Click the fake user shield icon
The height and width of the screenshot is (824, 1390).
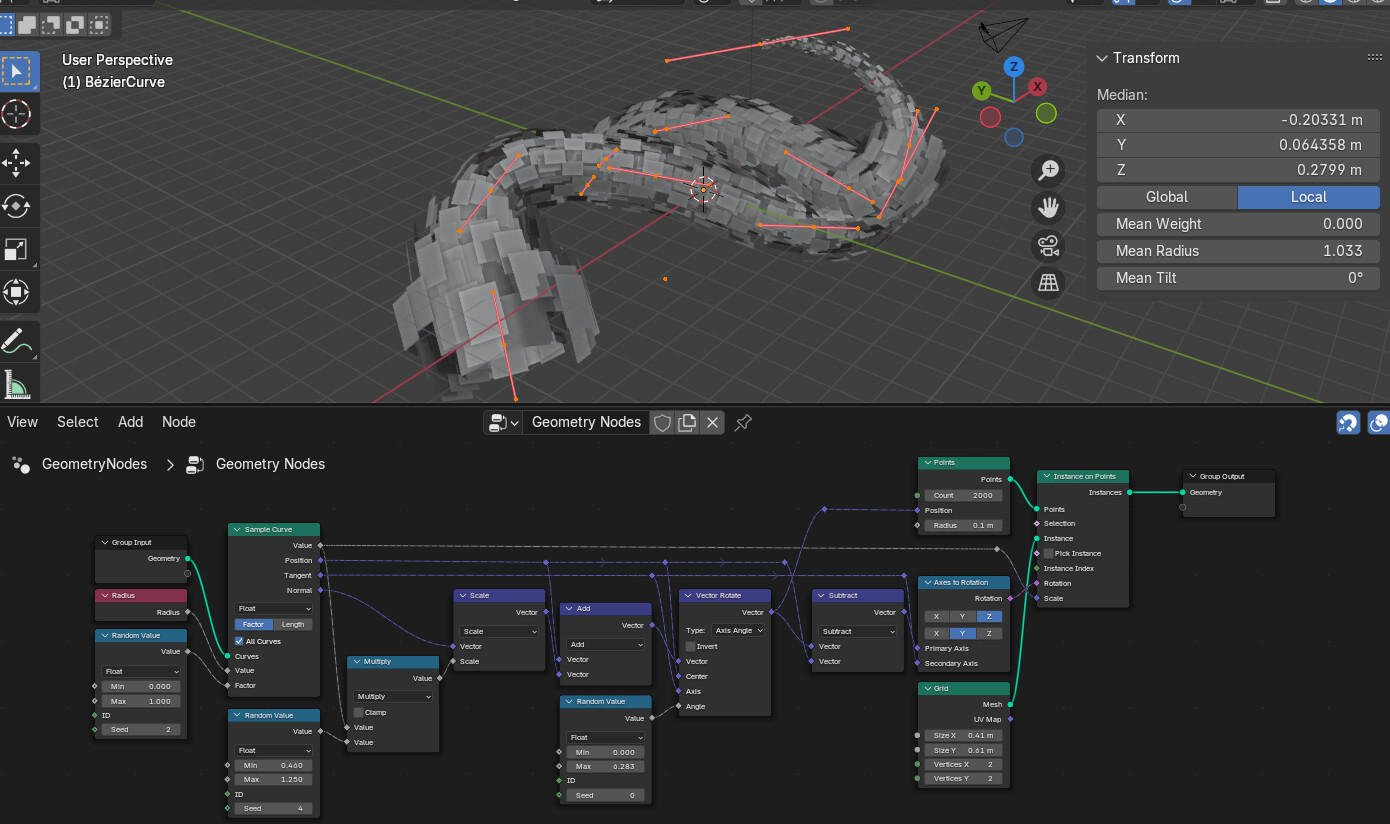[662, 423]
